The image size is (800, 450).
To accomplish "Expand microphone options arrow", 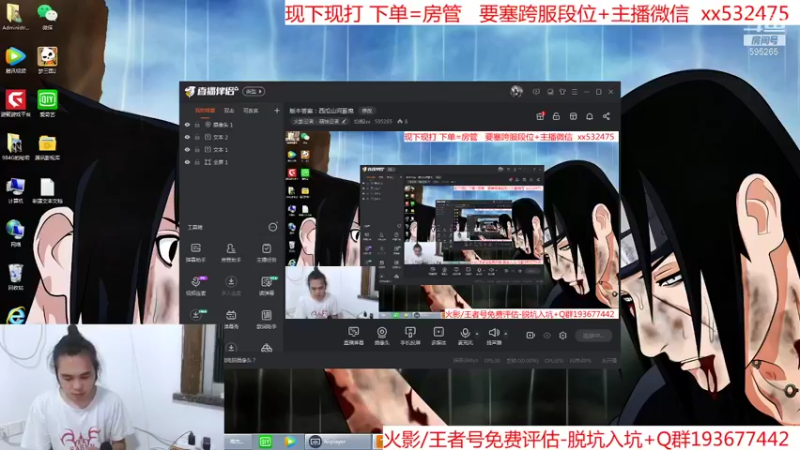I will coord(477,334).
